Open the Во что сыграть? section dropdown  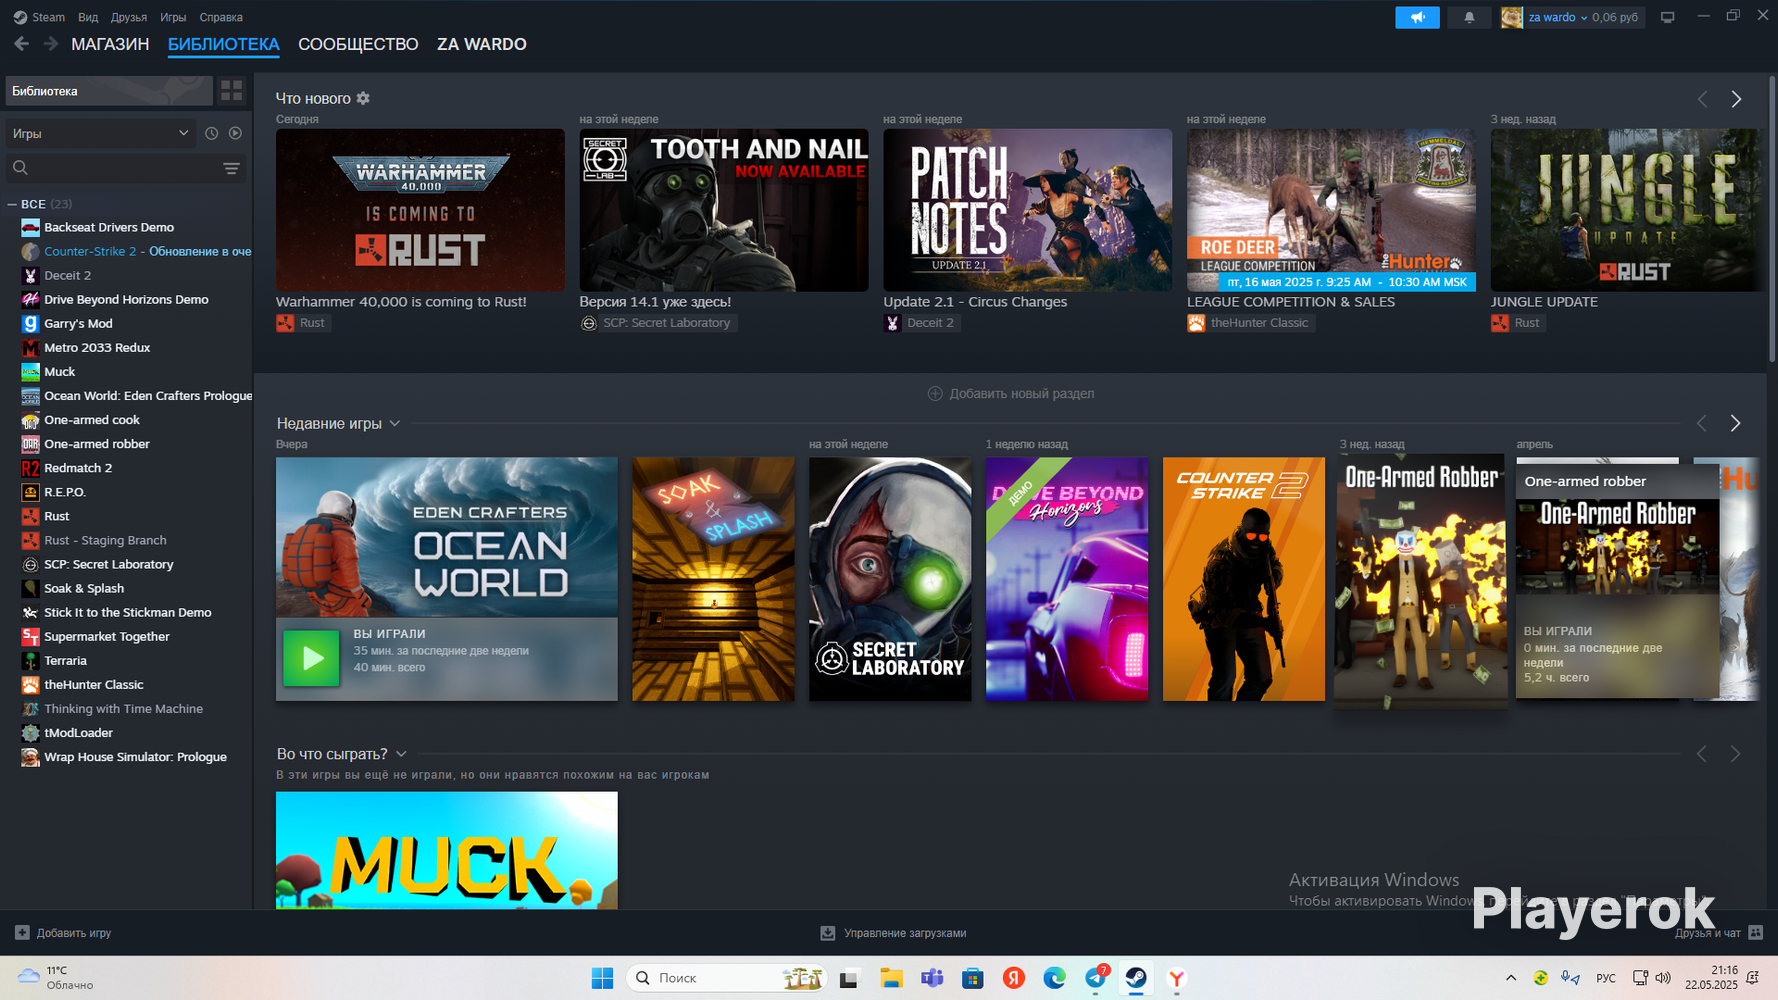(401, 754)
